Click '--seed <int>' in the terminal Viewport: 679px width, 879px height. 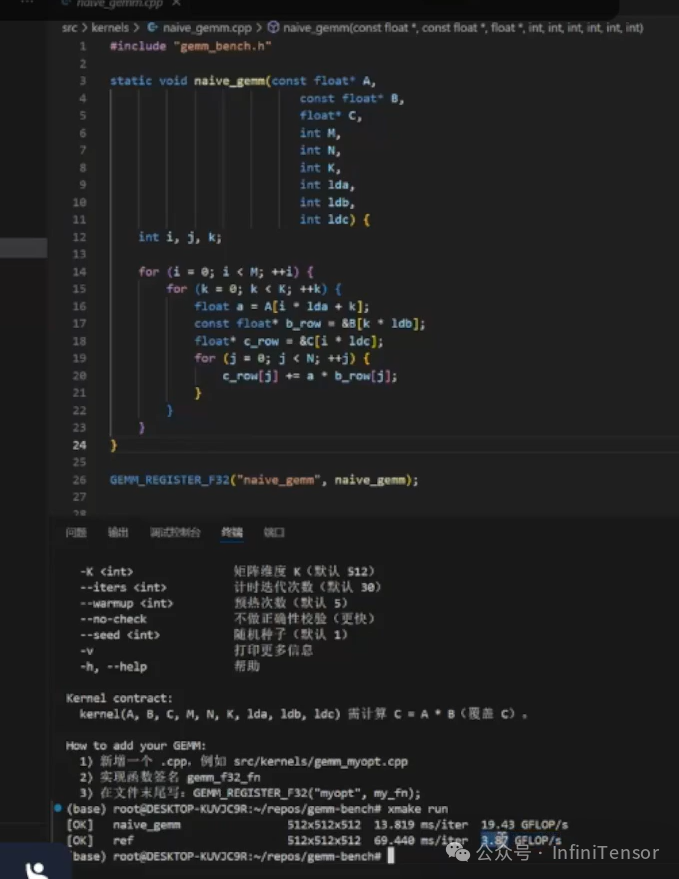[120, 635]
